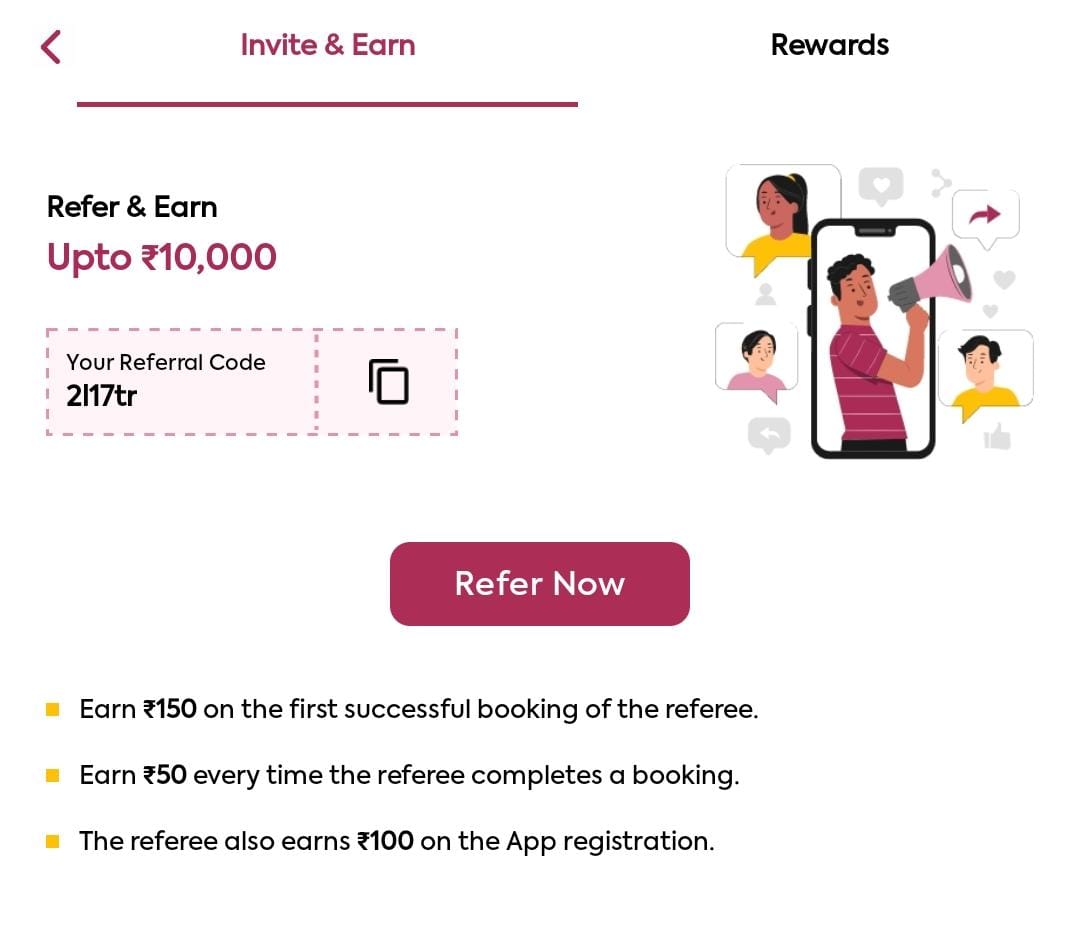Click the heart speech bubble icon
1080x935 pixels.
880,185
